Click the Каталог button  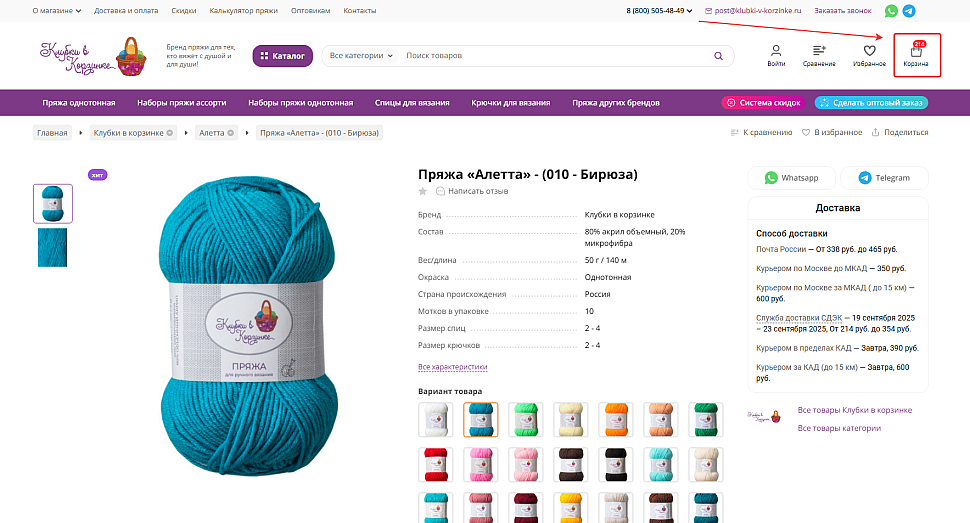click(283, 56)
